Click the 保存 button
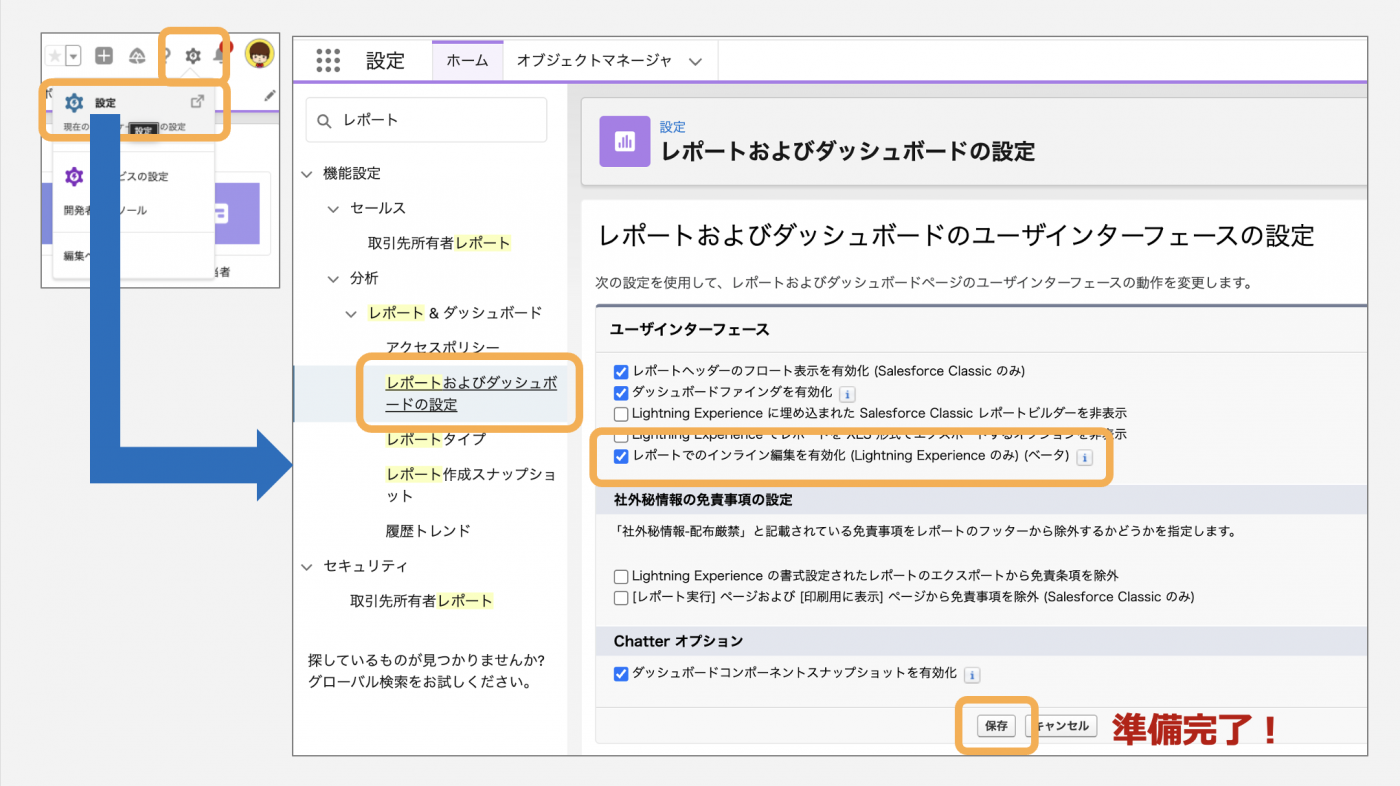 (x=996, y=726)
